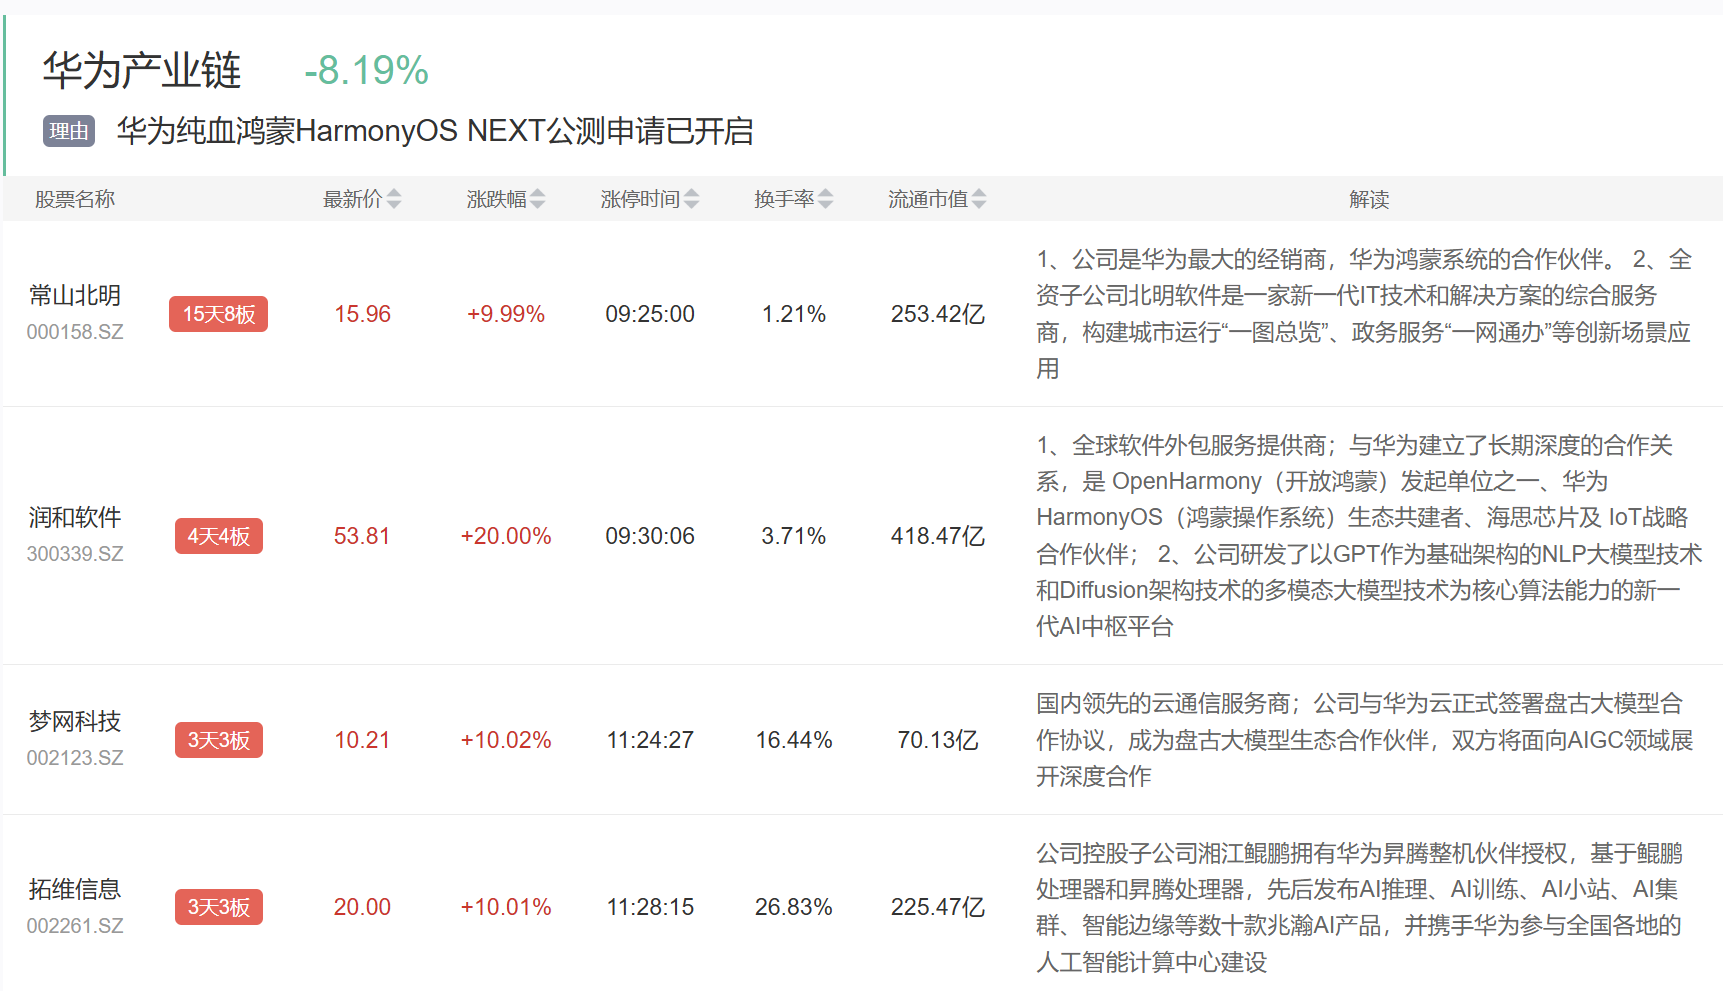Click limit-up time 11:28:15

point(650,907)
